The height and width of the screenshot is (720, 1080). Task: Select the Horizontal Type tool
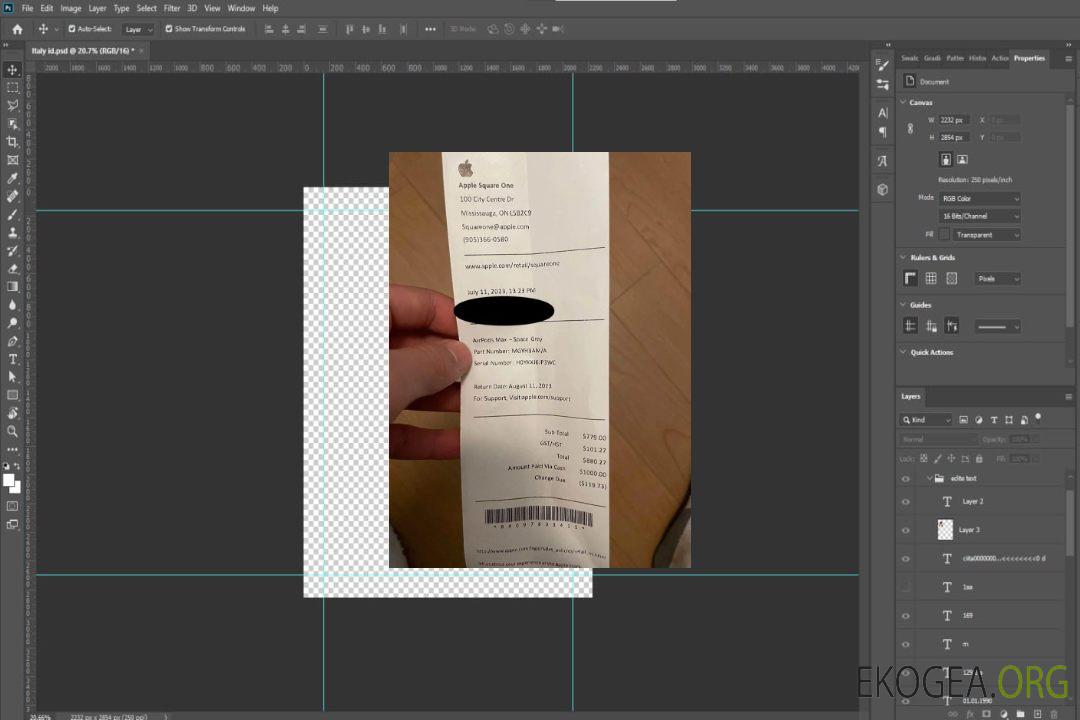[x=12, y=359]
